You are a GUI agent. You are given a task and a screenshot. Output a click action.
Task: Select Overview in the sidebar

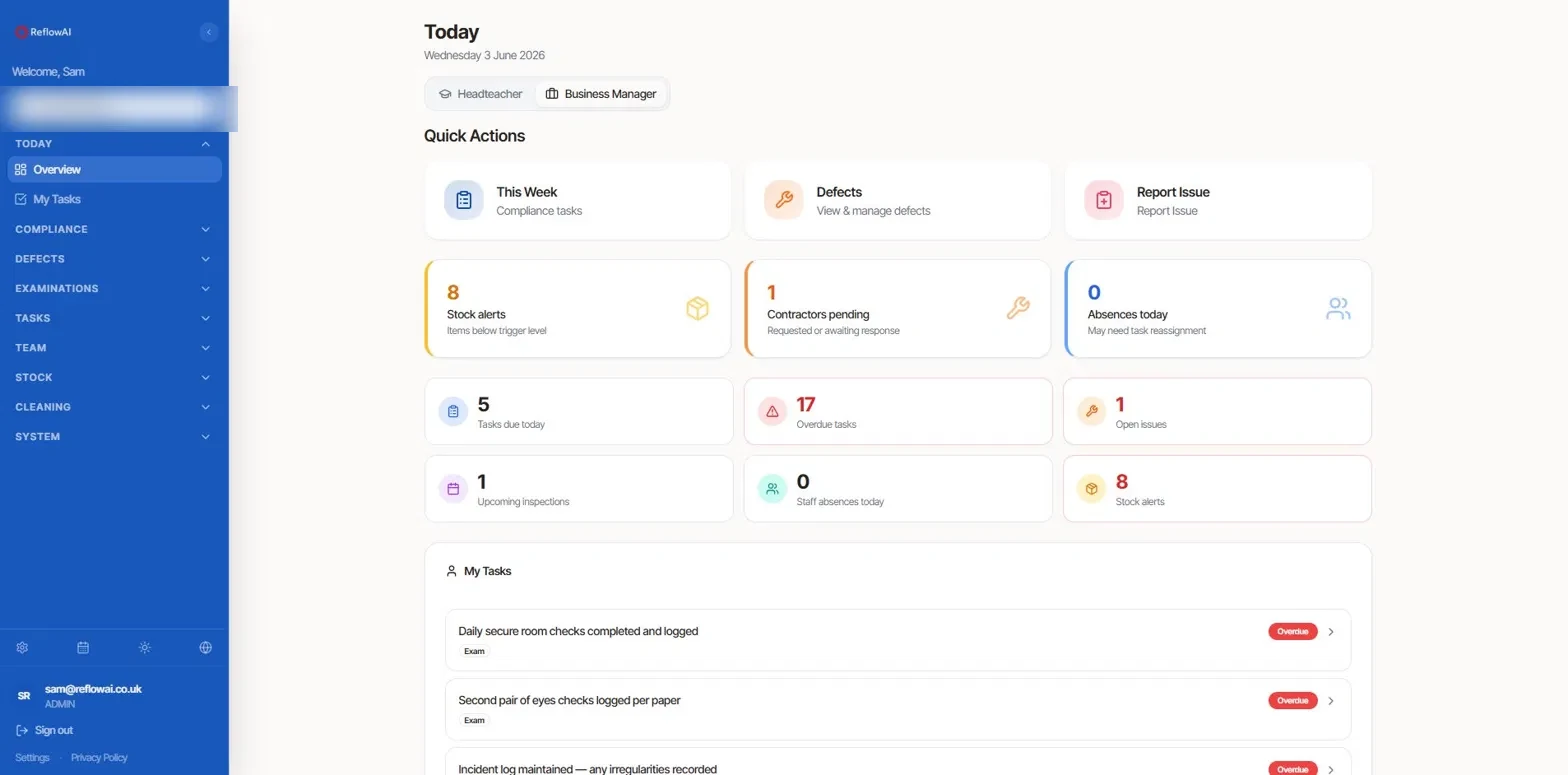pyautogui.click(x=114, y=170)
